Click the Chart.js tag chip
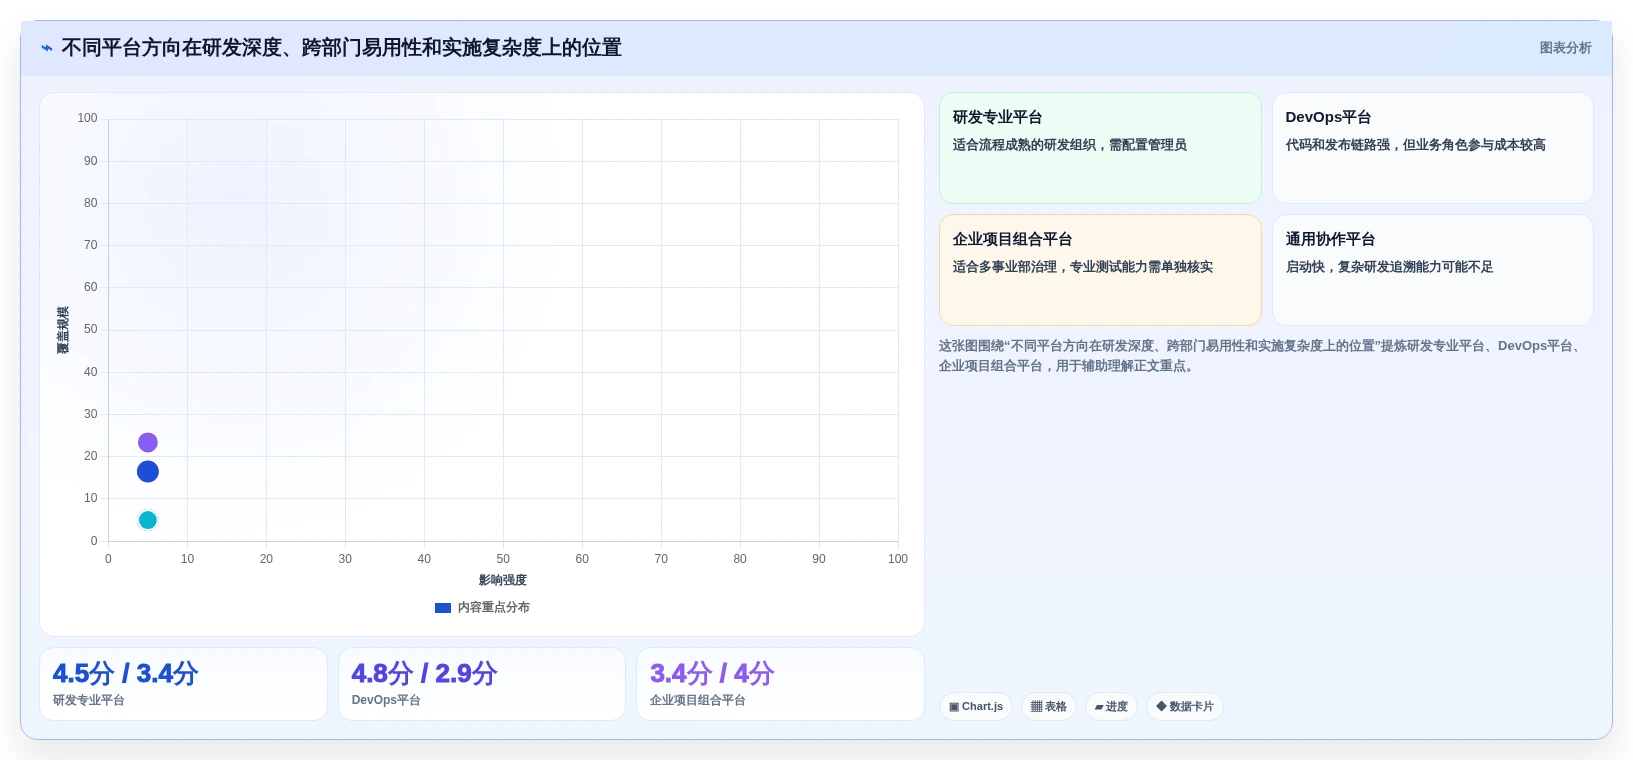 (x=976, y=707)
